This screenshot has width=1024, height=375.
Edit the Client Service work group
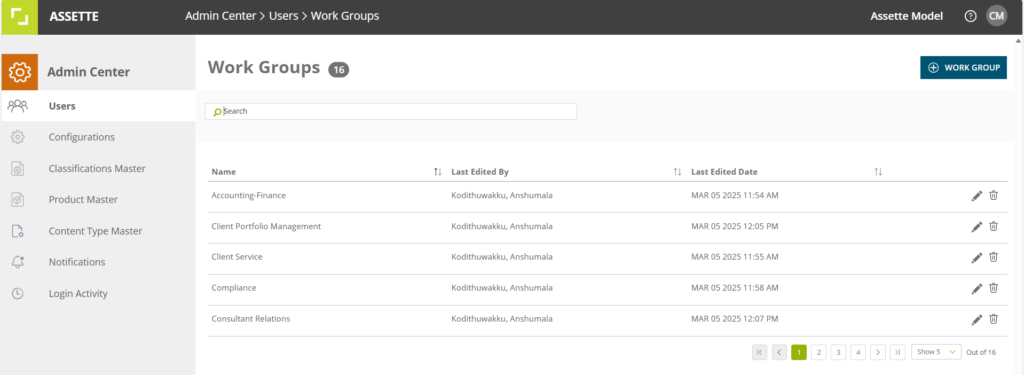tap(976, 257)
